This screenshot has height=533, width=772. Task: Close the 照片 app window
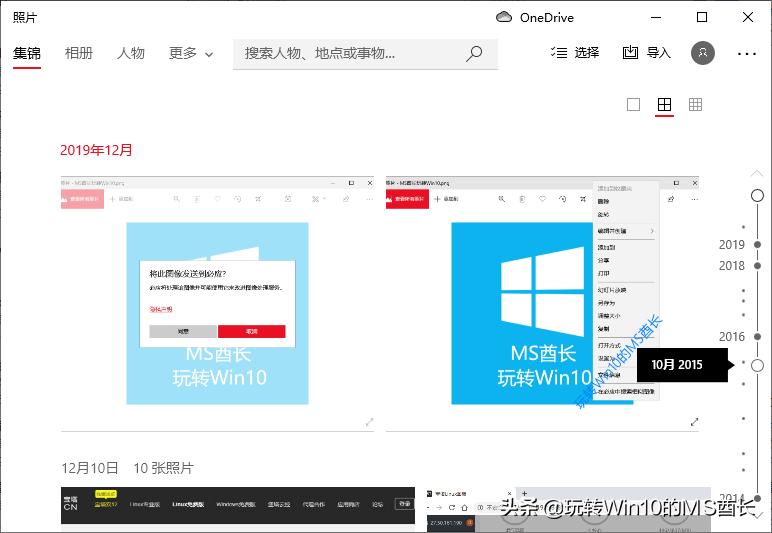[748, 17]
